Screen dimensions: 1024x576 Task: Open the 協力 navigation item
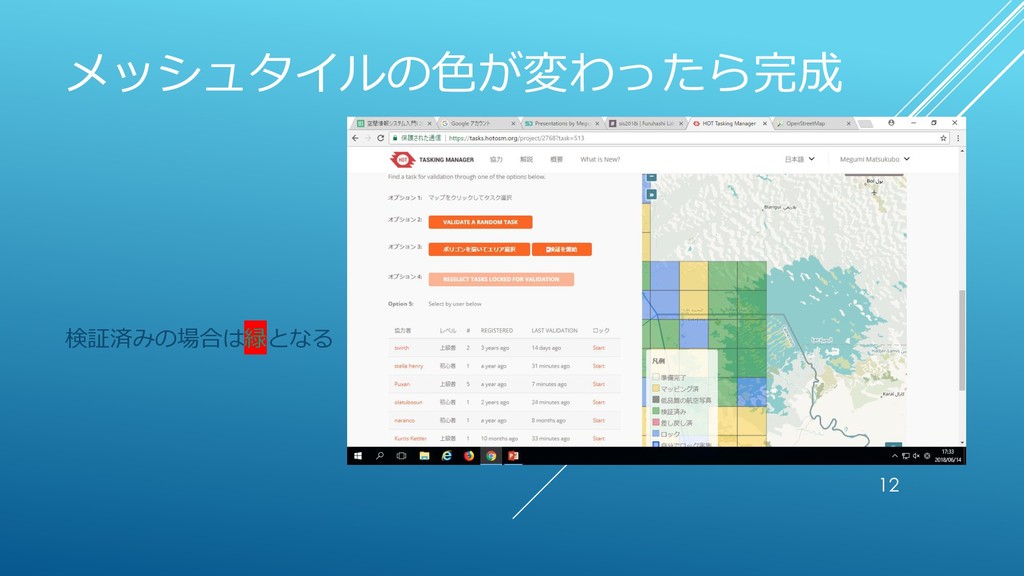(496, 159)
